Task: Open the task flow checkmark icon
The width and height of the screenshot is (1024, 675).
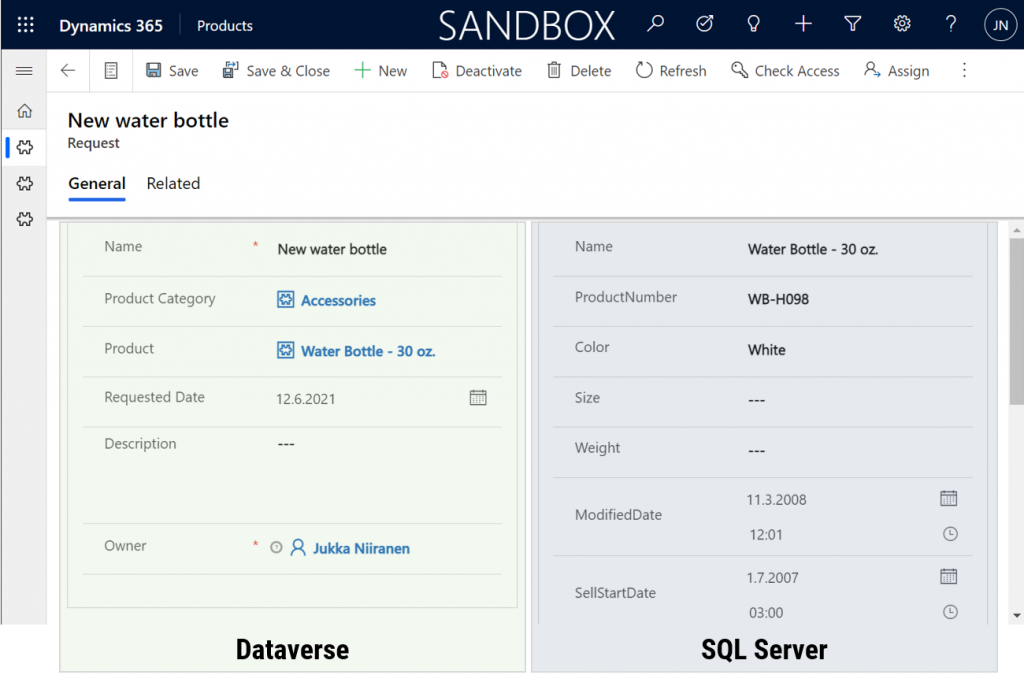Action: pos(705,24)
